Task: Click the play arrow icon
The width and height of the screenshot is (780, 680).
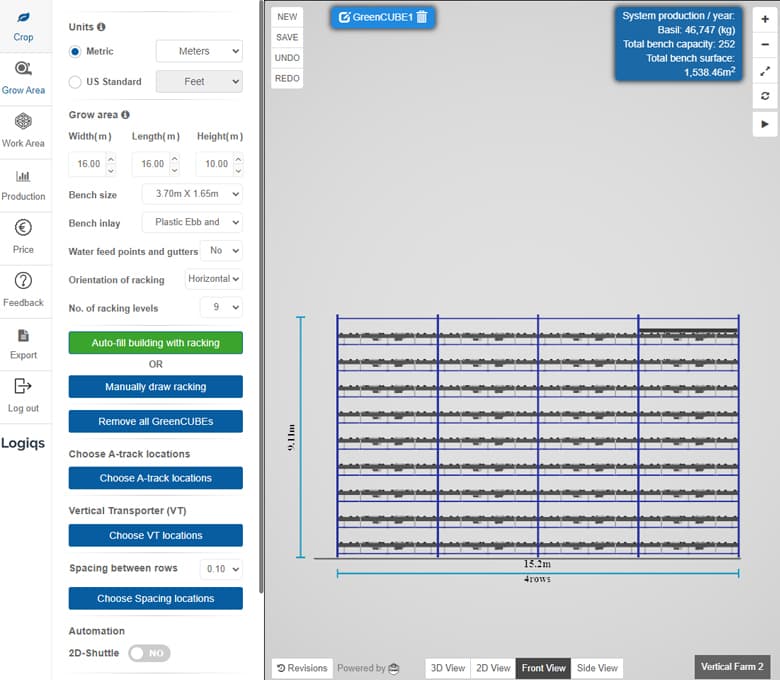Action: click(765, 123)
